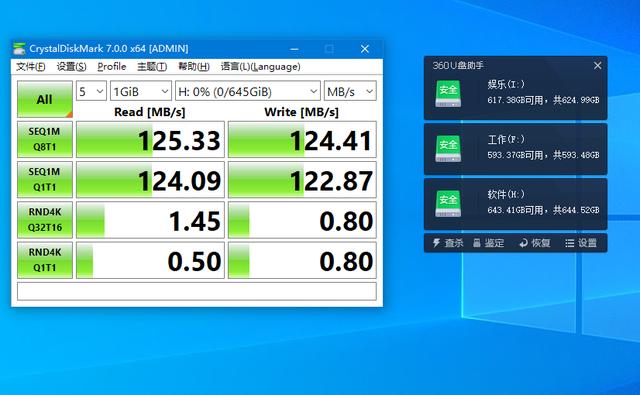Screen dimensions: 640x395
Task: Click the 124.41 write result bar
Action: pyautogui.click(x=302, y=139)
